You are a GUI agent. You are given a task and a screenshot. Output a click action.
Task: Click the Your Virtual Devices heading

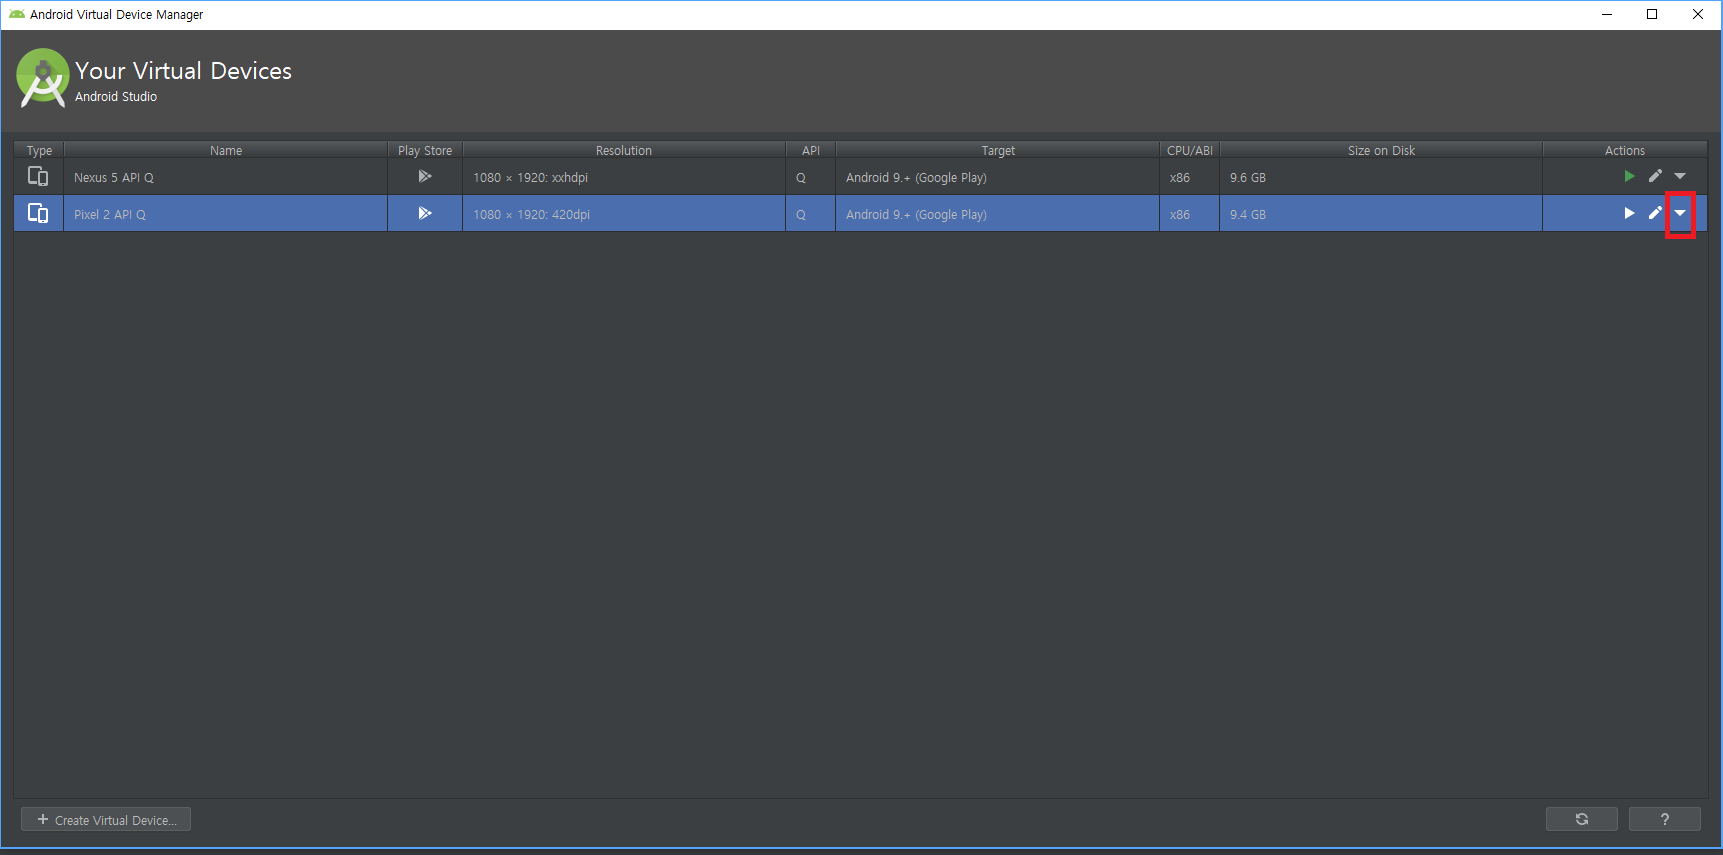[184, 71]
